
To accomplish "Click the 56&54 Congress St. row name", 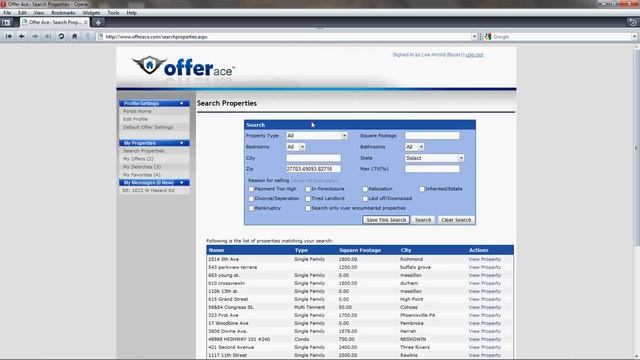I will click(x=231, y=307).
